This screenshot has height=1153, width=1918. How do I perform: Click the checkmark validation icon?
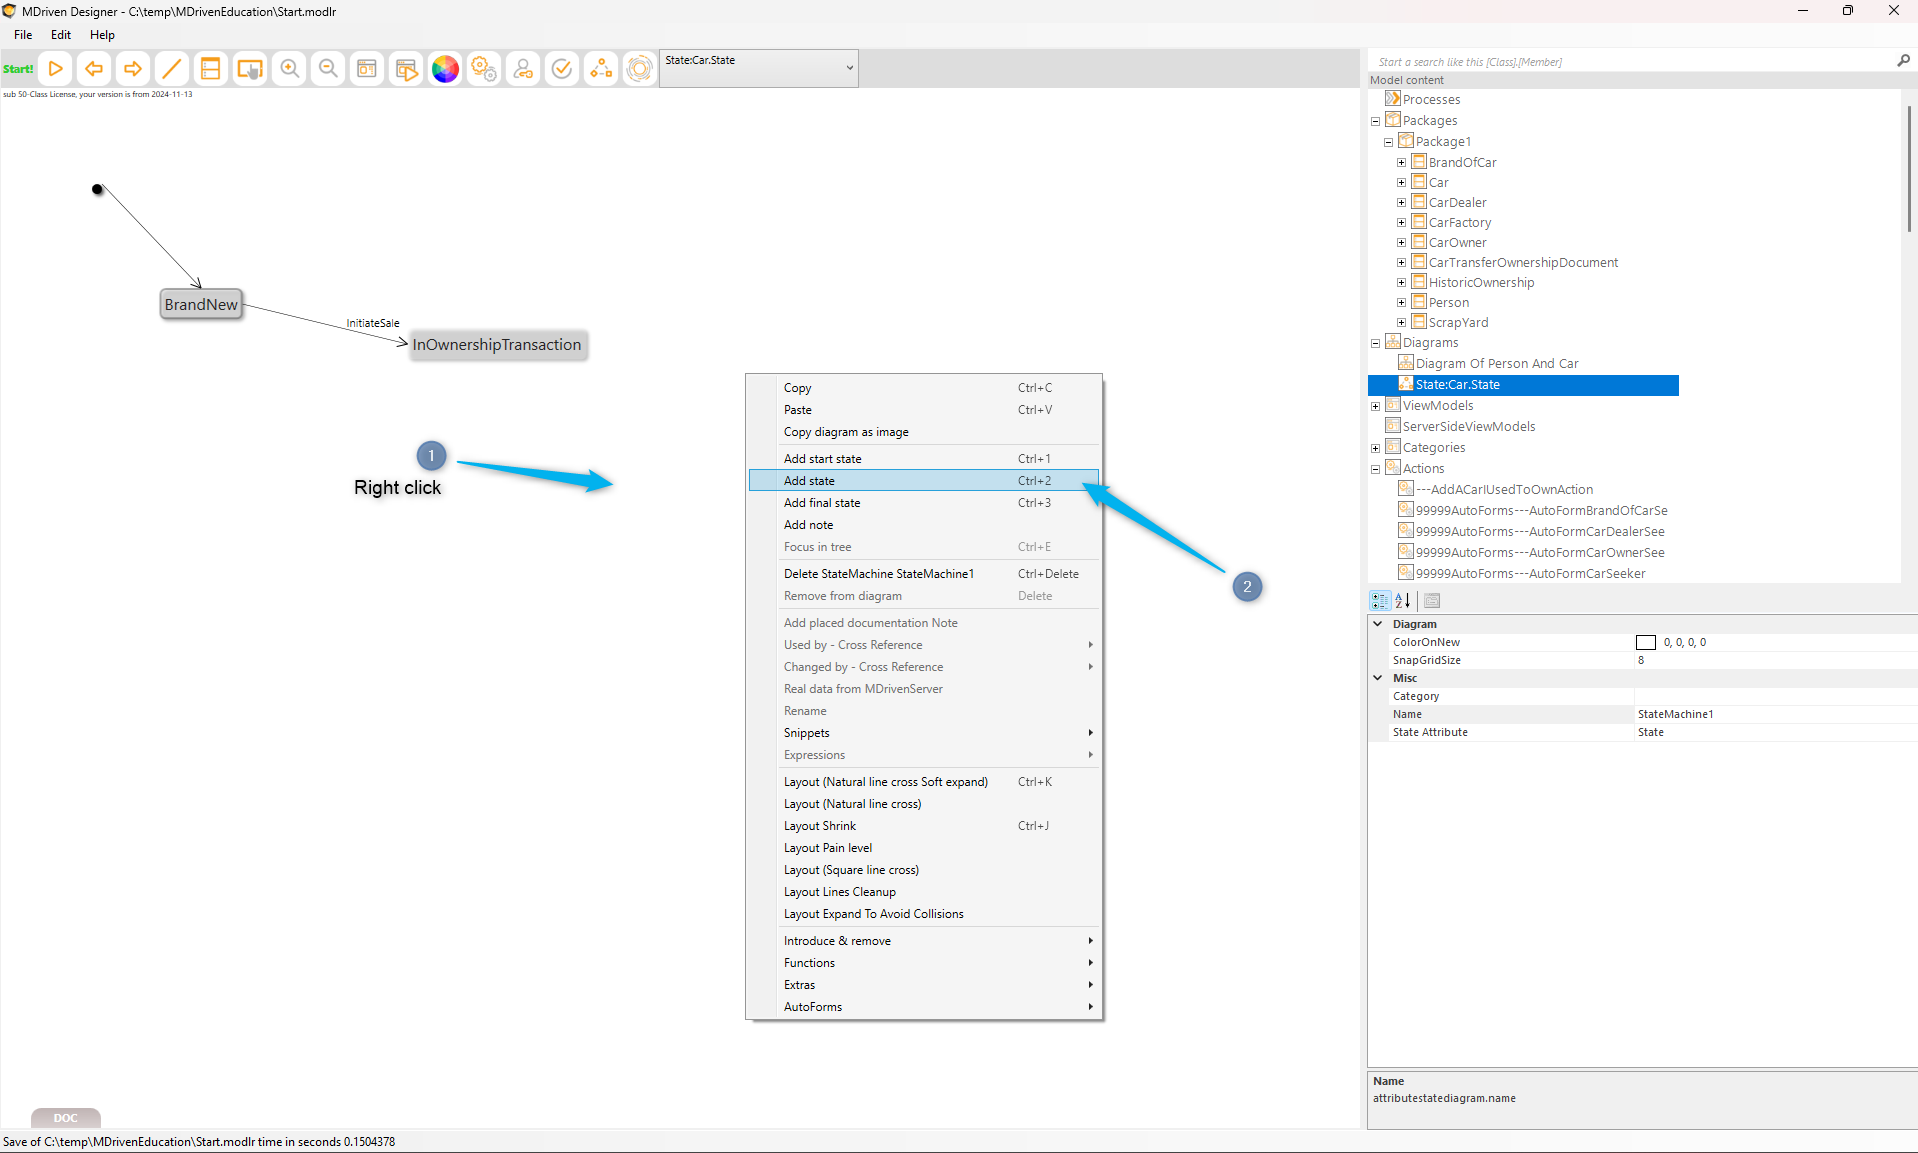pyautogui.click(x=562, y=69)
